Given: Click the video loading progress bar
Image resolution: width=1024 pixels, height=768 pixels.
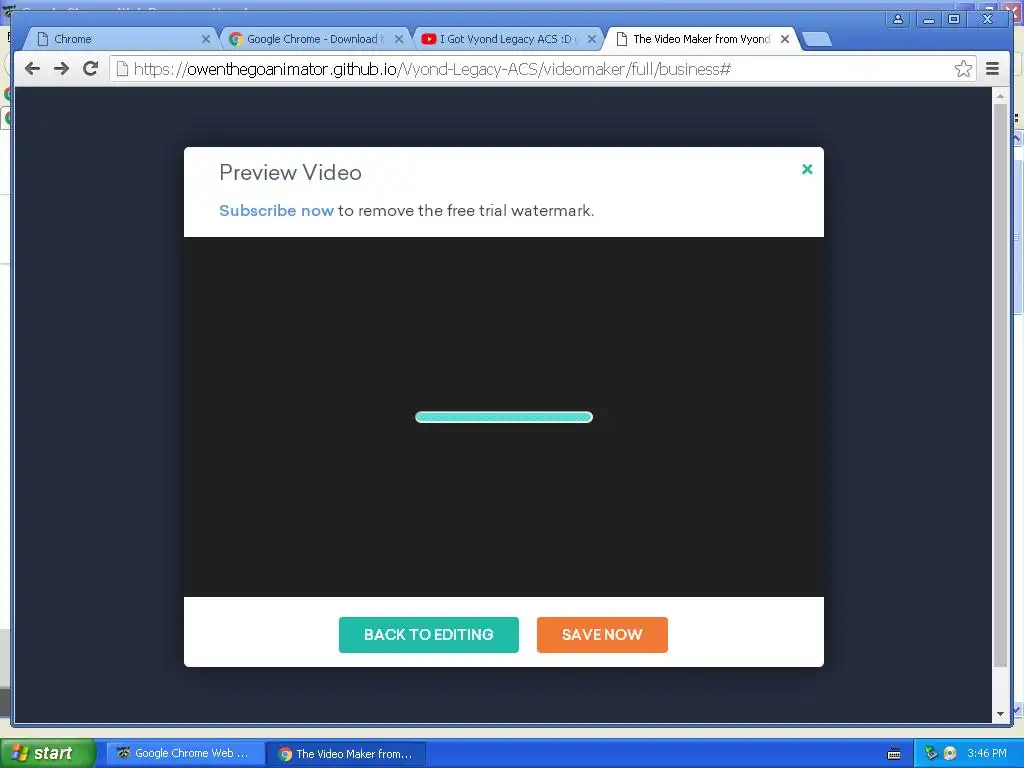Looking at the screenshot, I should [504, 417].
